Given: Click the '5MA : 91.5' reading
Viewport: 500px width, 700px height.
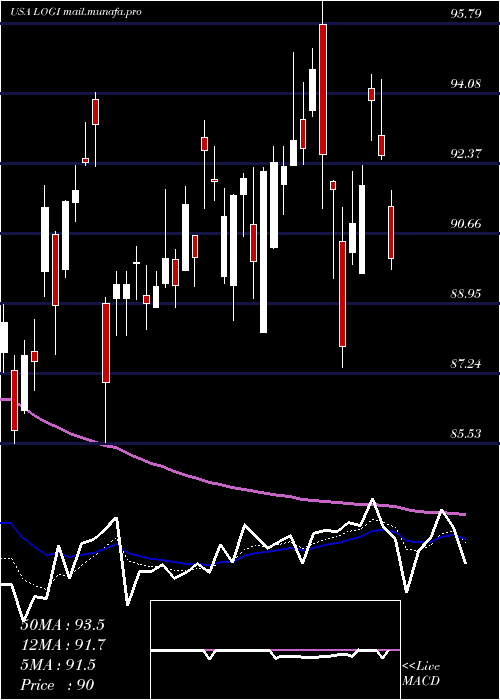Looking at the screenshot, I should [58, 665].
